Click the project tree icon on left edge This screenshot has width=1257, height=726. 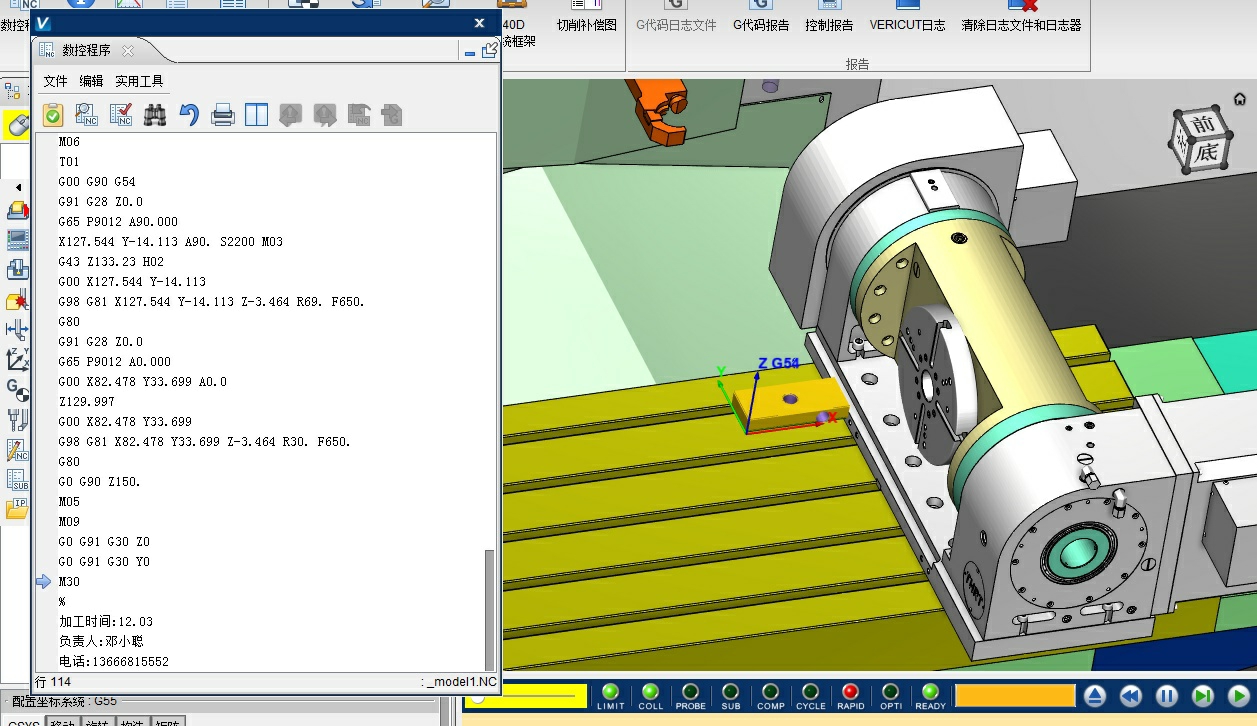[13, 91]
